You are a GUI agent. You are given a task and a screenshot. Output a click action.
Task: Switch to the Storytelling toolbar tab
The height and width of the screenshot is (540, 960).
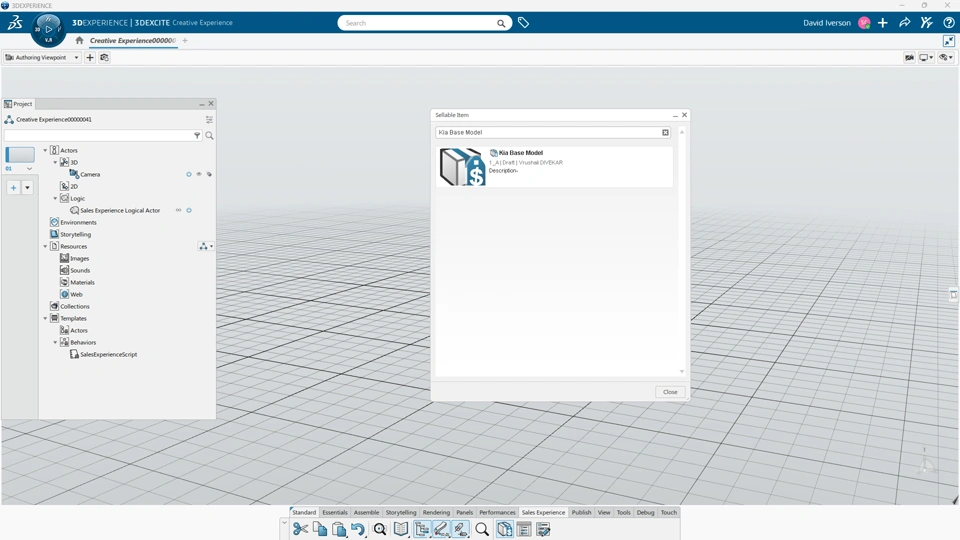401,512
